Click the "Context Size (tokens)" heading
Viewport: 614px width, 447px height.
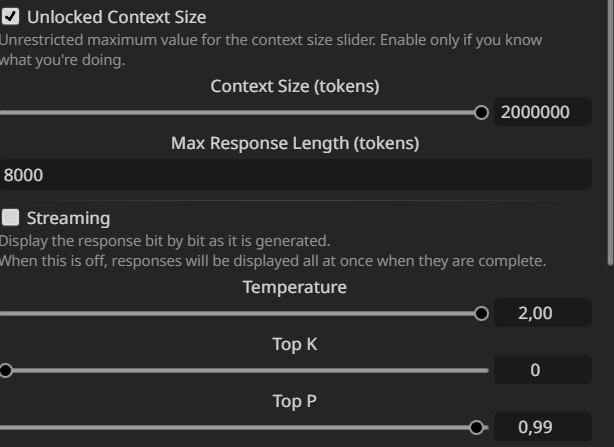[x=295, y=86]
